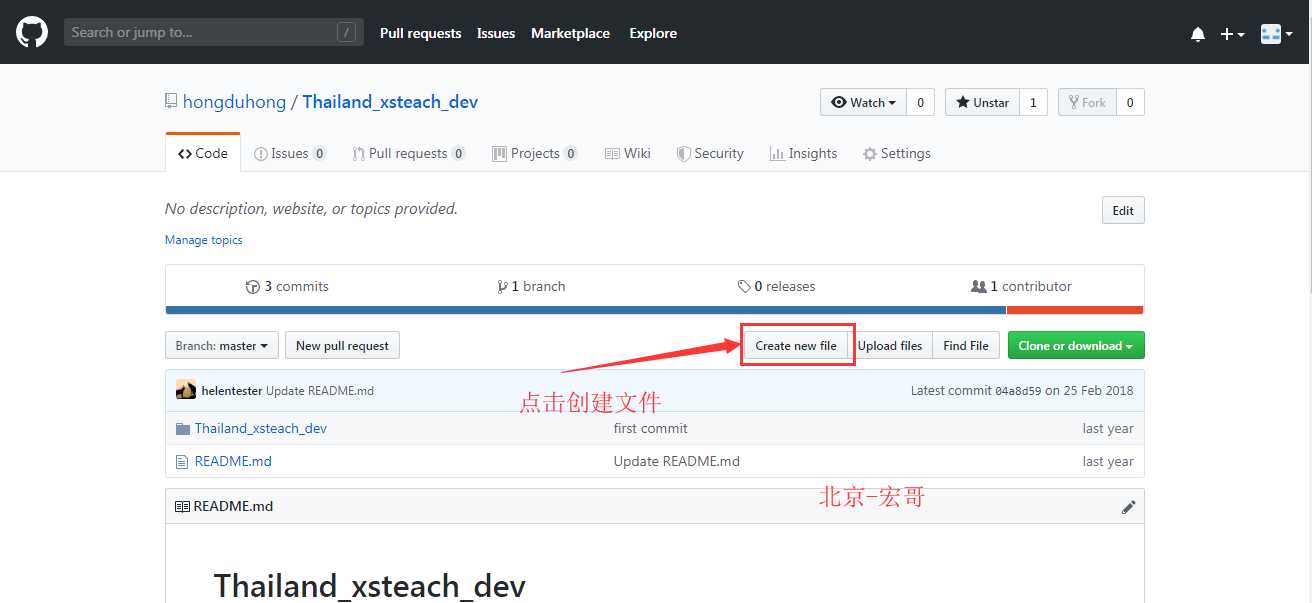Unstar the repository

point(982,102)
